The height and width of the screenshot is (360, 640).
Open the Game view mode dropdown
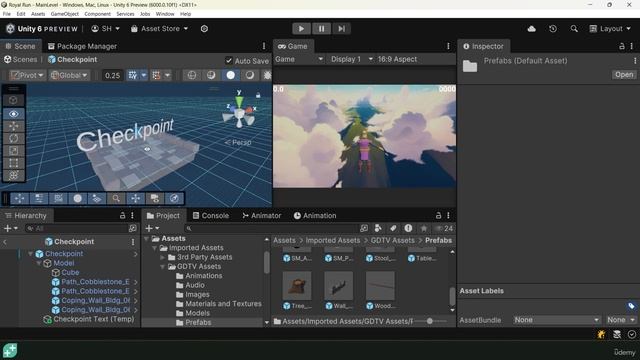(x=299, y=59)
